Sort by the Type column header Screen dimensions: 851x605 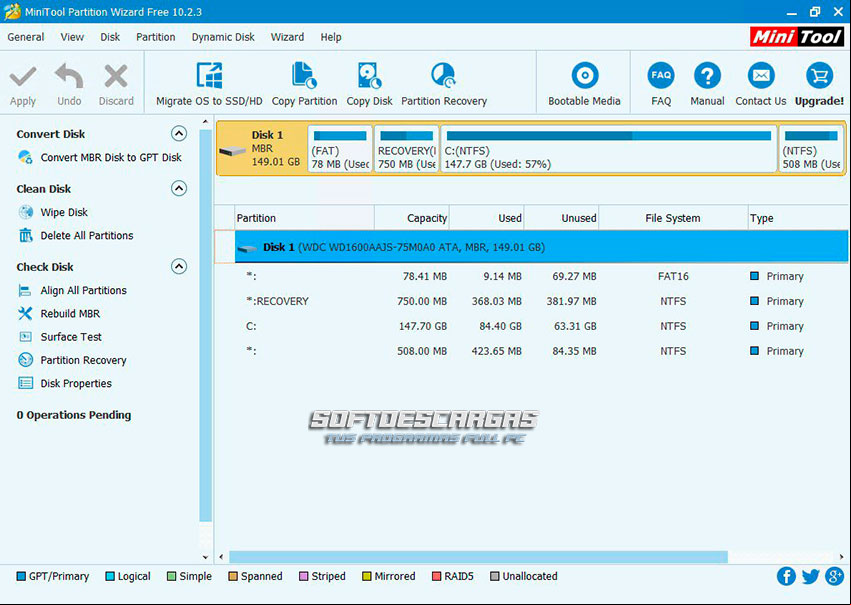(x=798, y=218)
